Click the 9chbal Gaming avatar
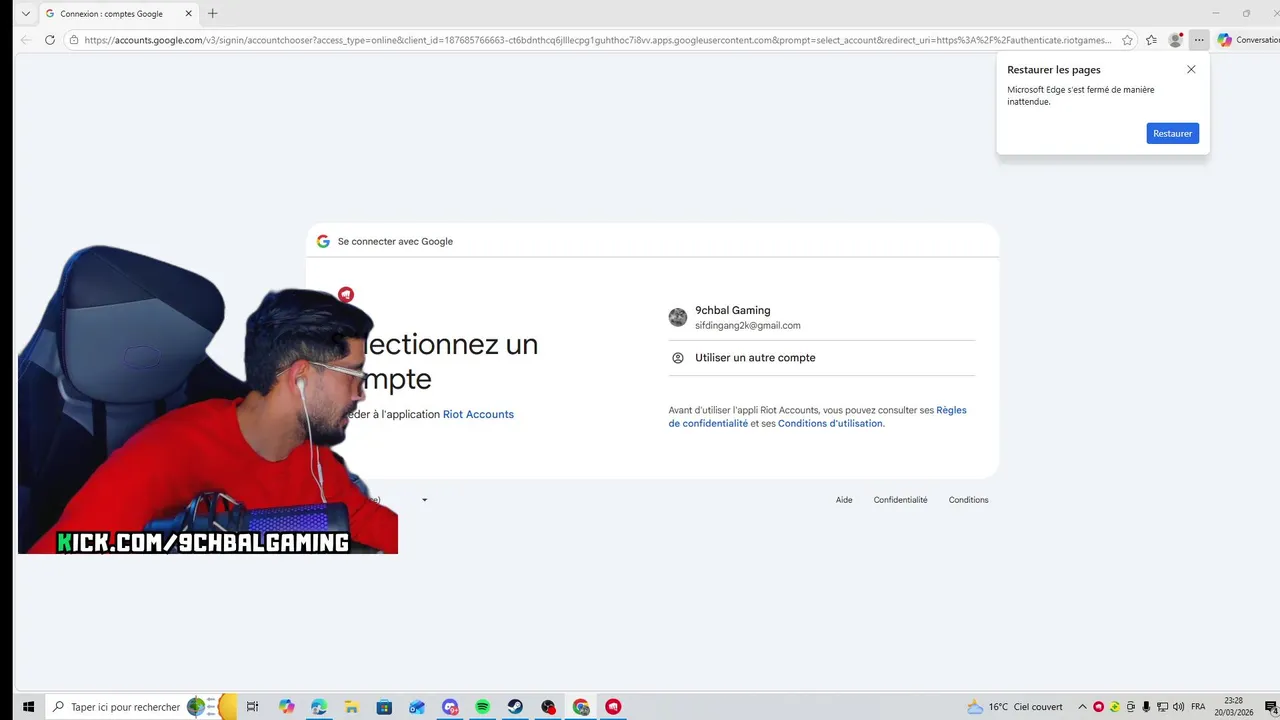1280x720 pixels. (678, 317)
